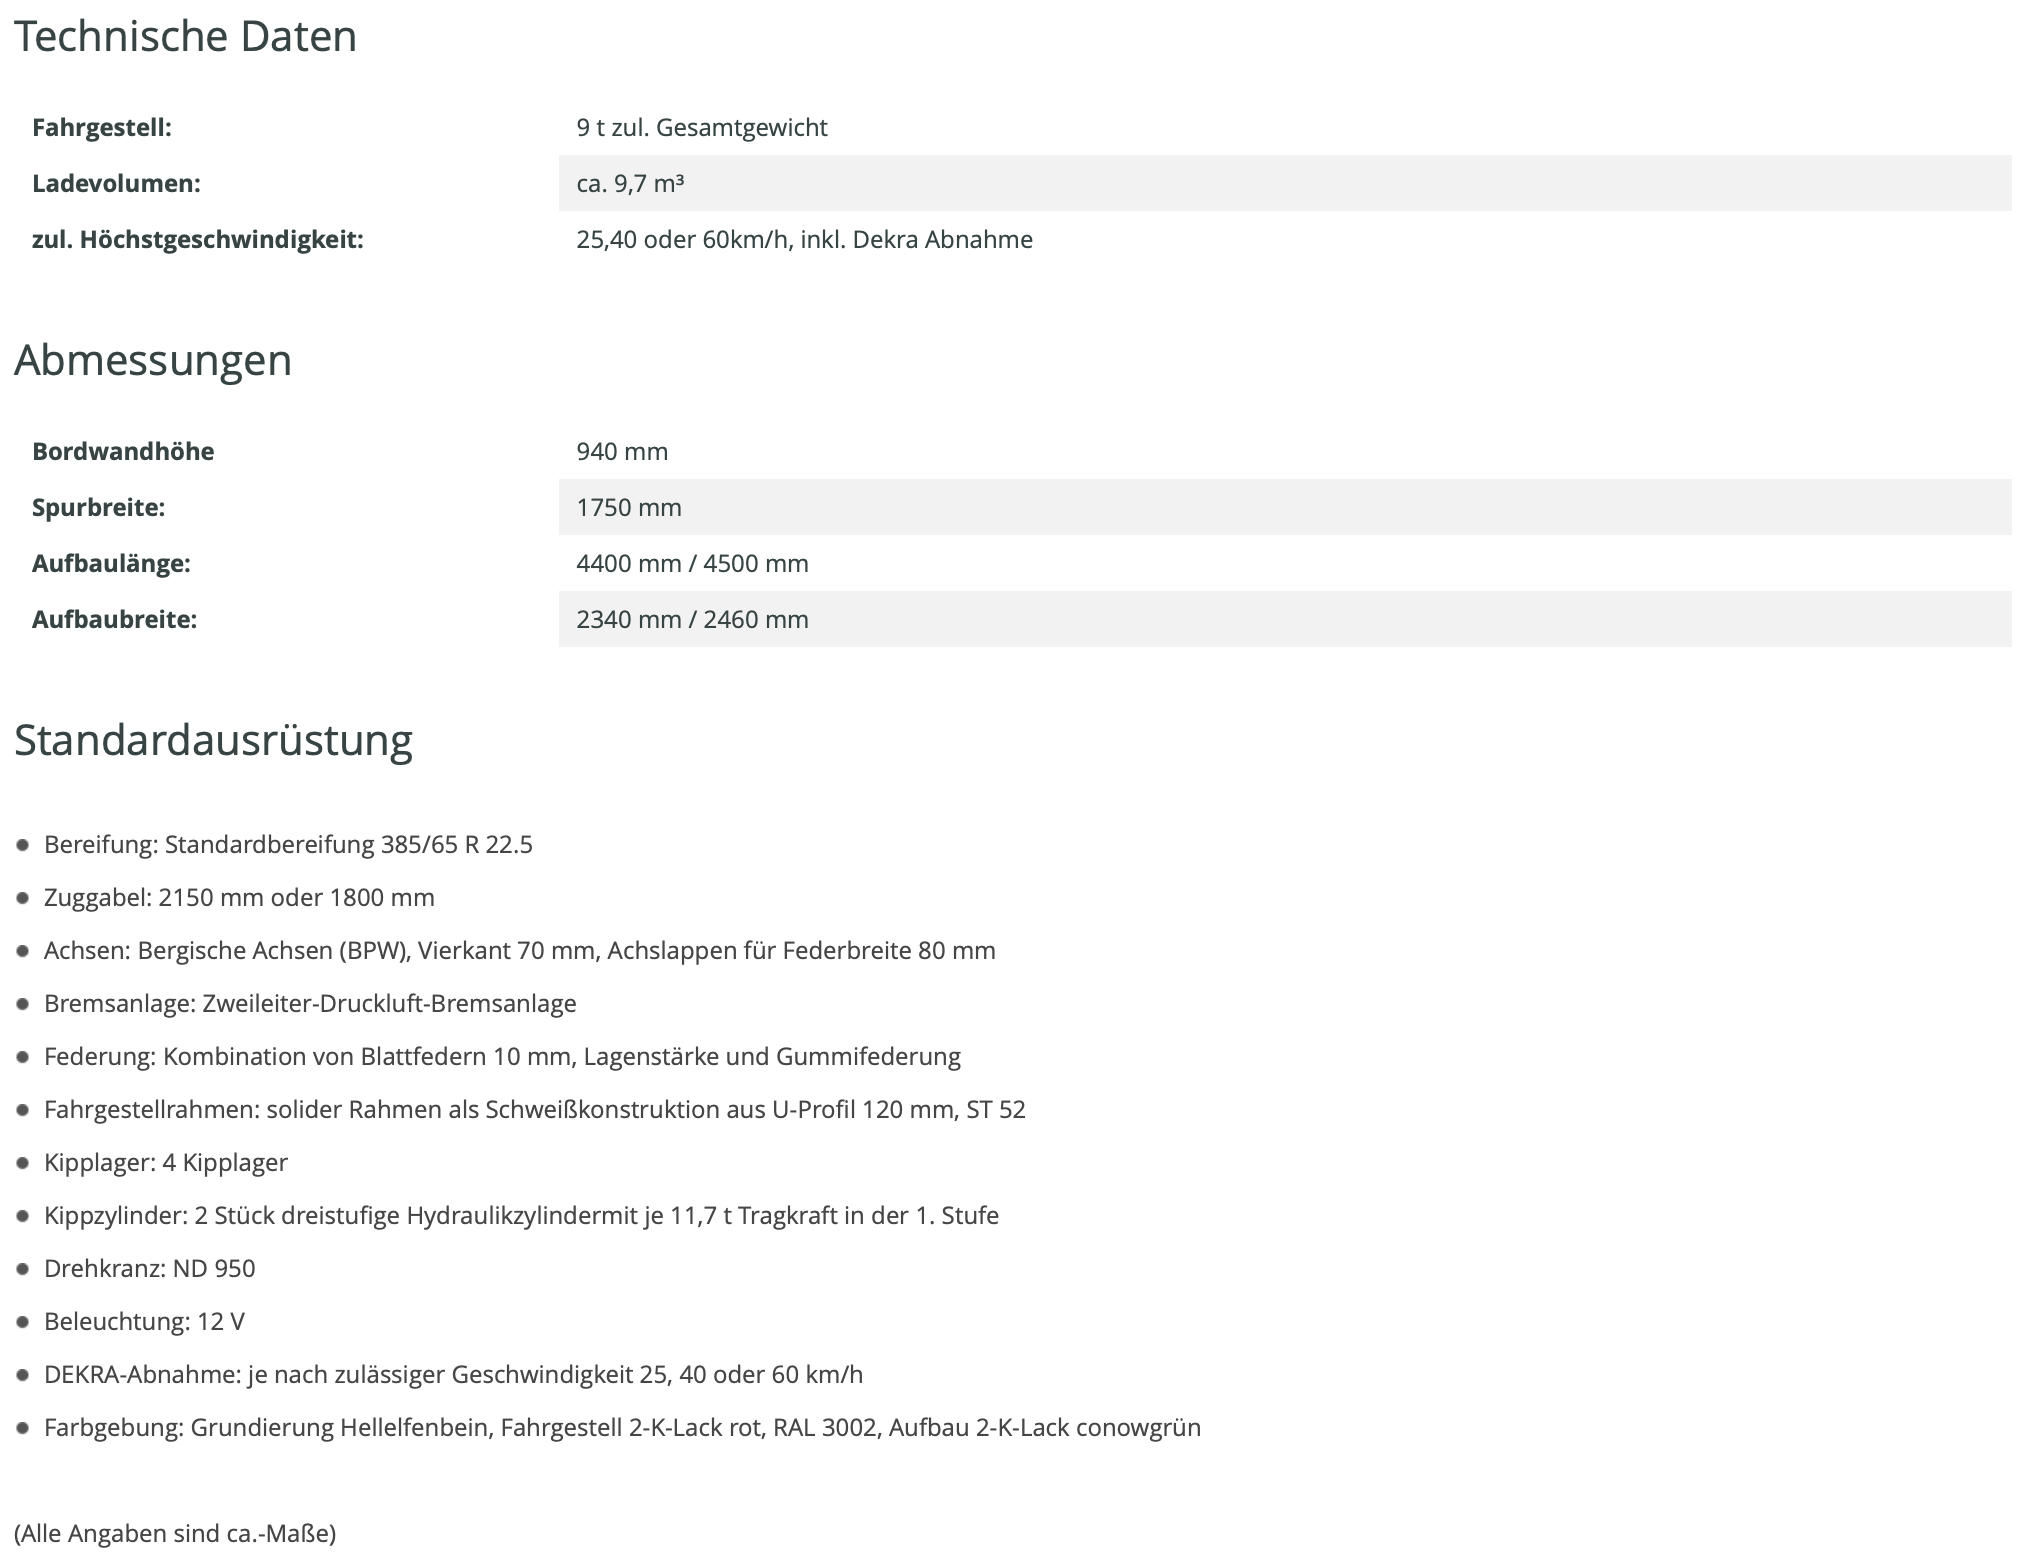Click the Alle Angaben sind ca.-Maße note

175,1533
